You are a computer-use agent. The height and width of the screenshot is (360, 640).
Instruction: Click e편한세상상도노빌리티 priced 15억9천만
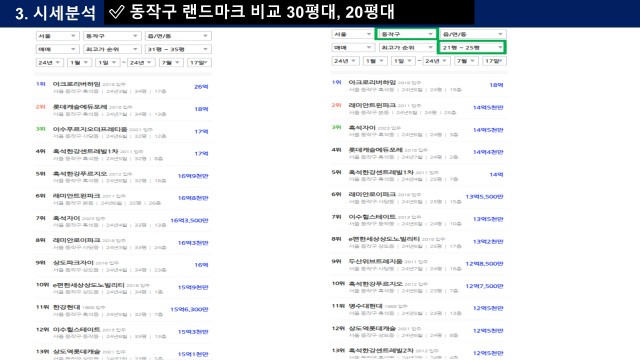pyautogui.click(x=89, y=285)
